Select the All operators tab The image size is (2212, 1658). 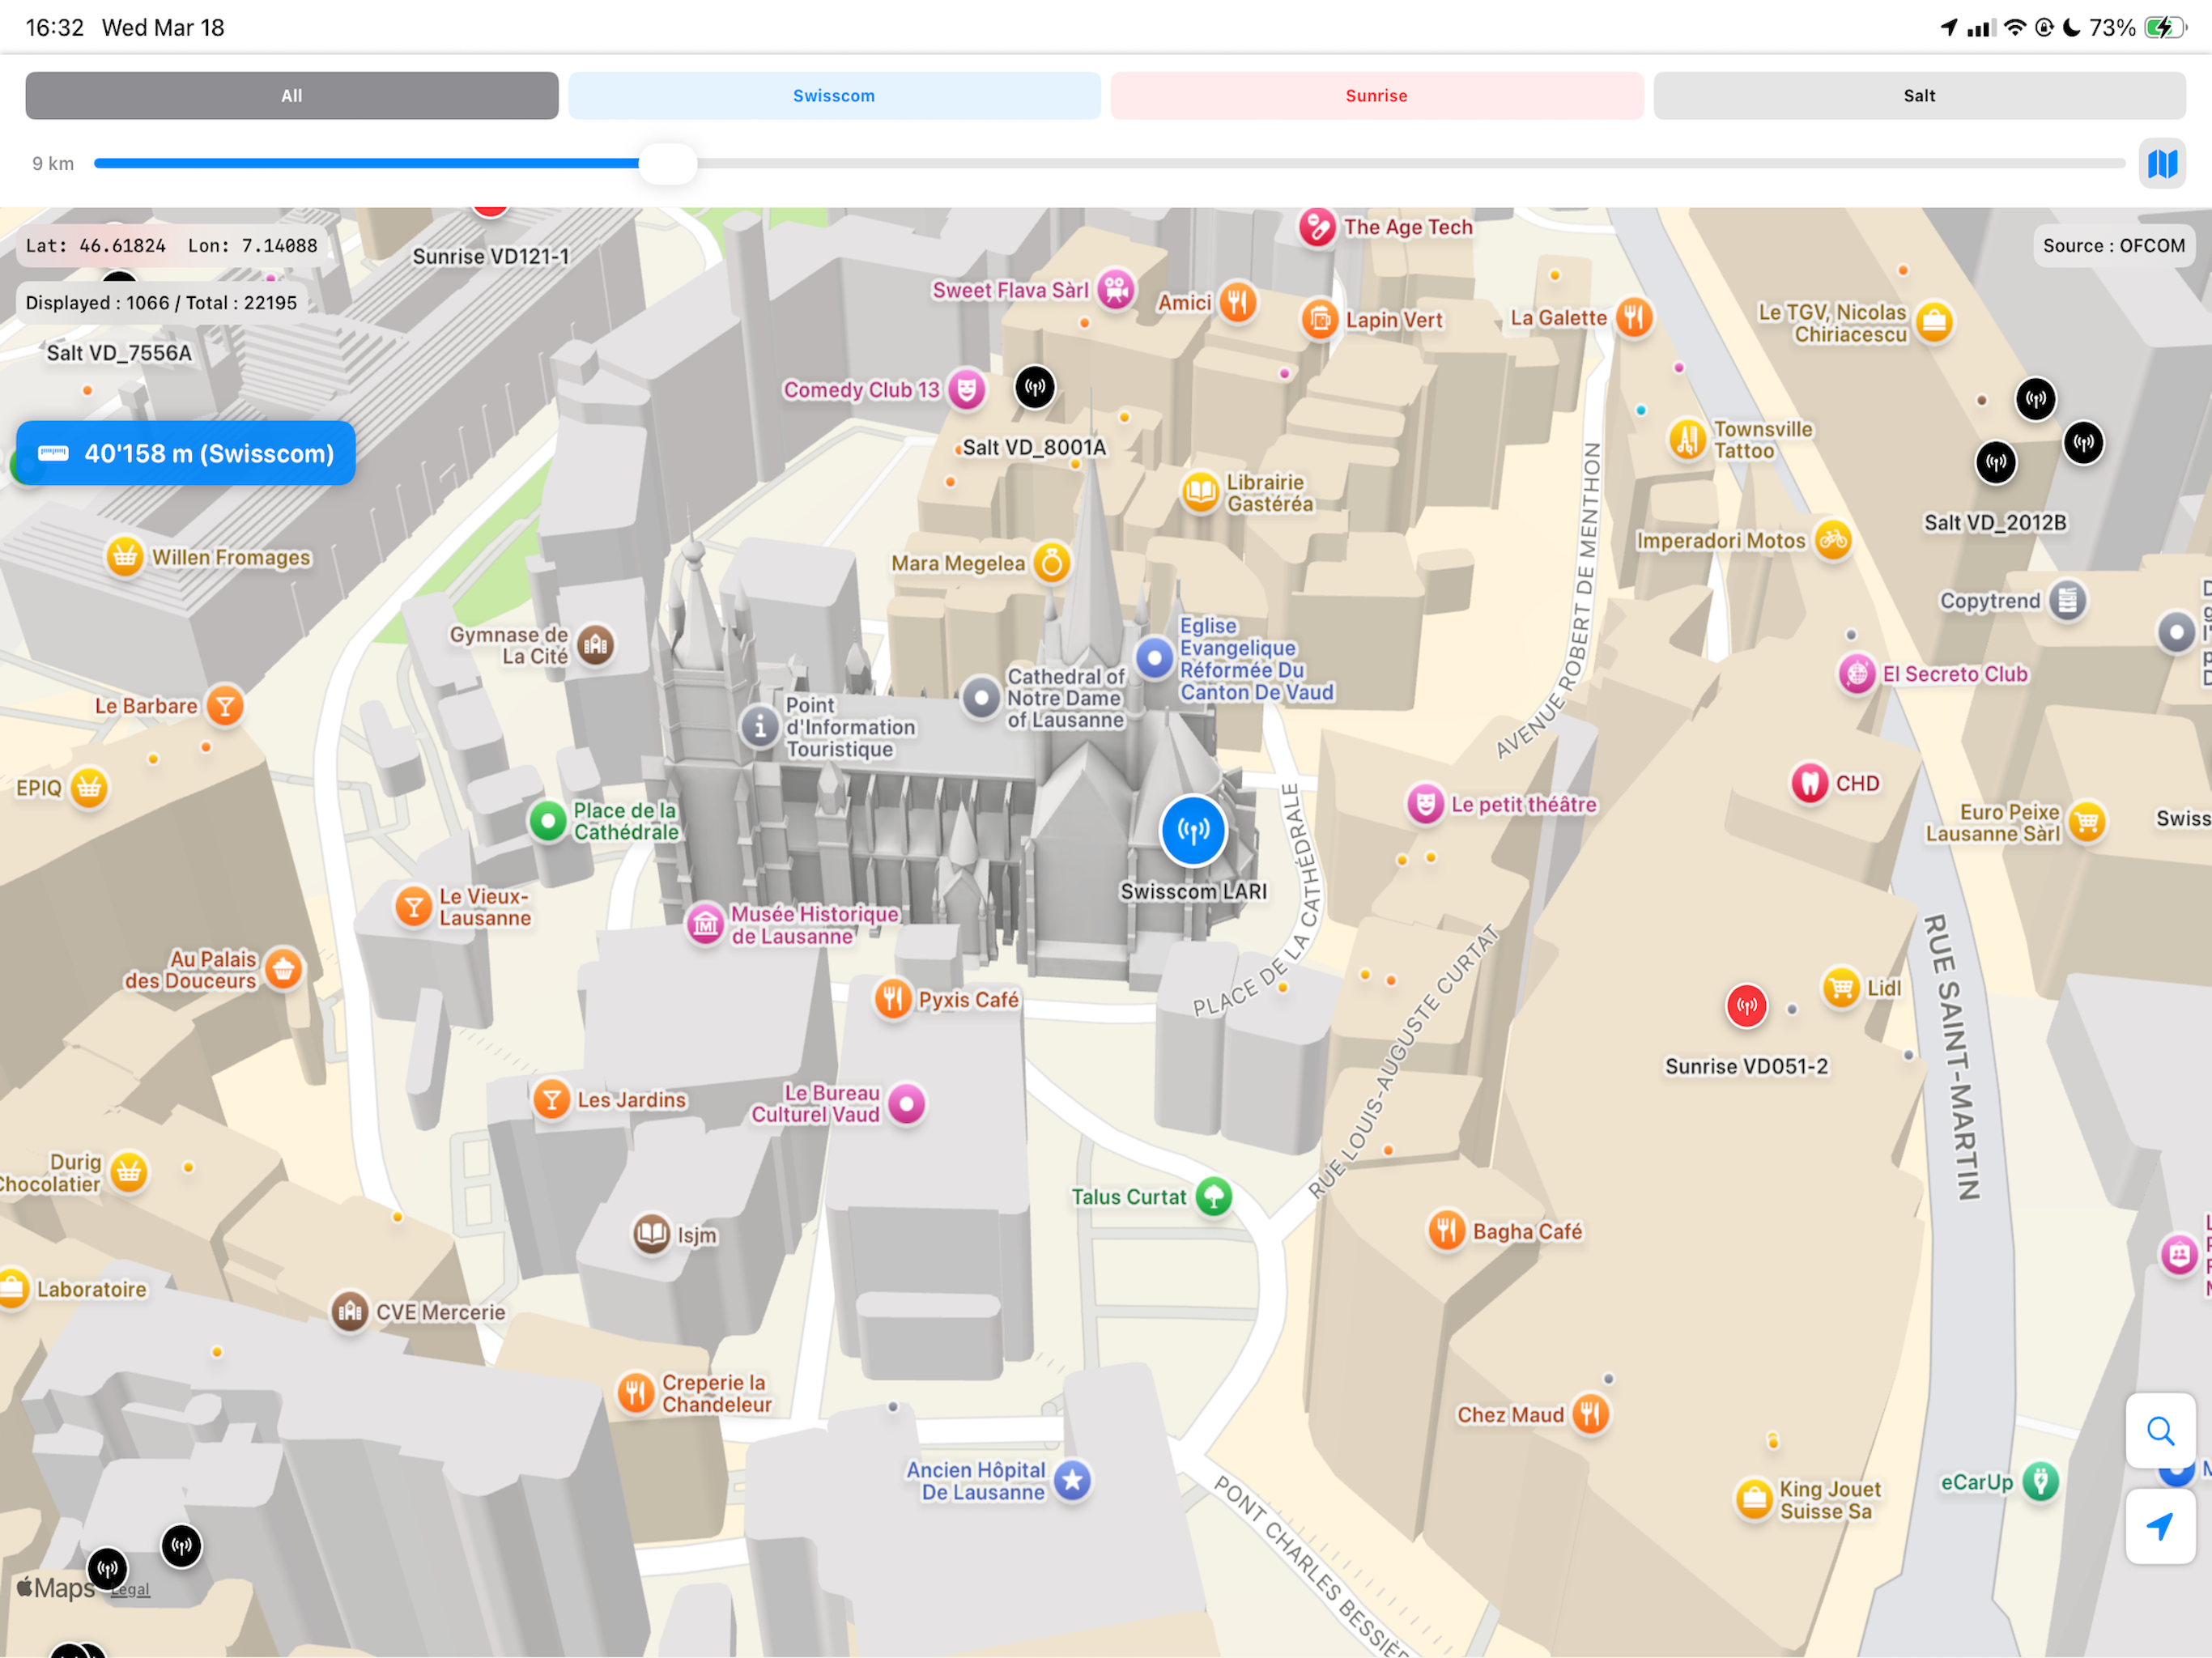tap(291, 96)
